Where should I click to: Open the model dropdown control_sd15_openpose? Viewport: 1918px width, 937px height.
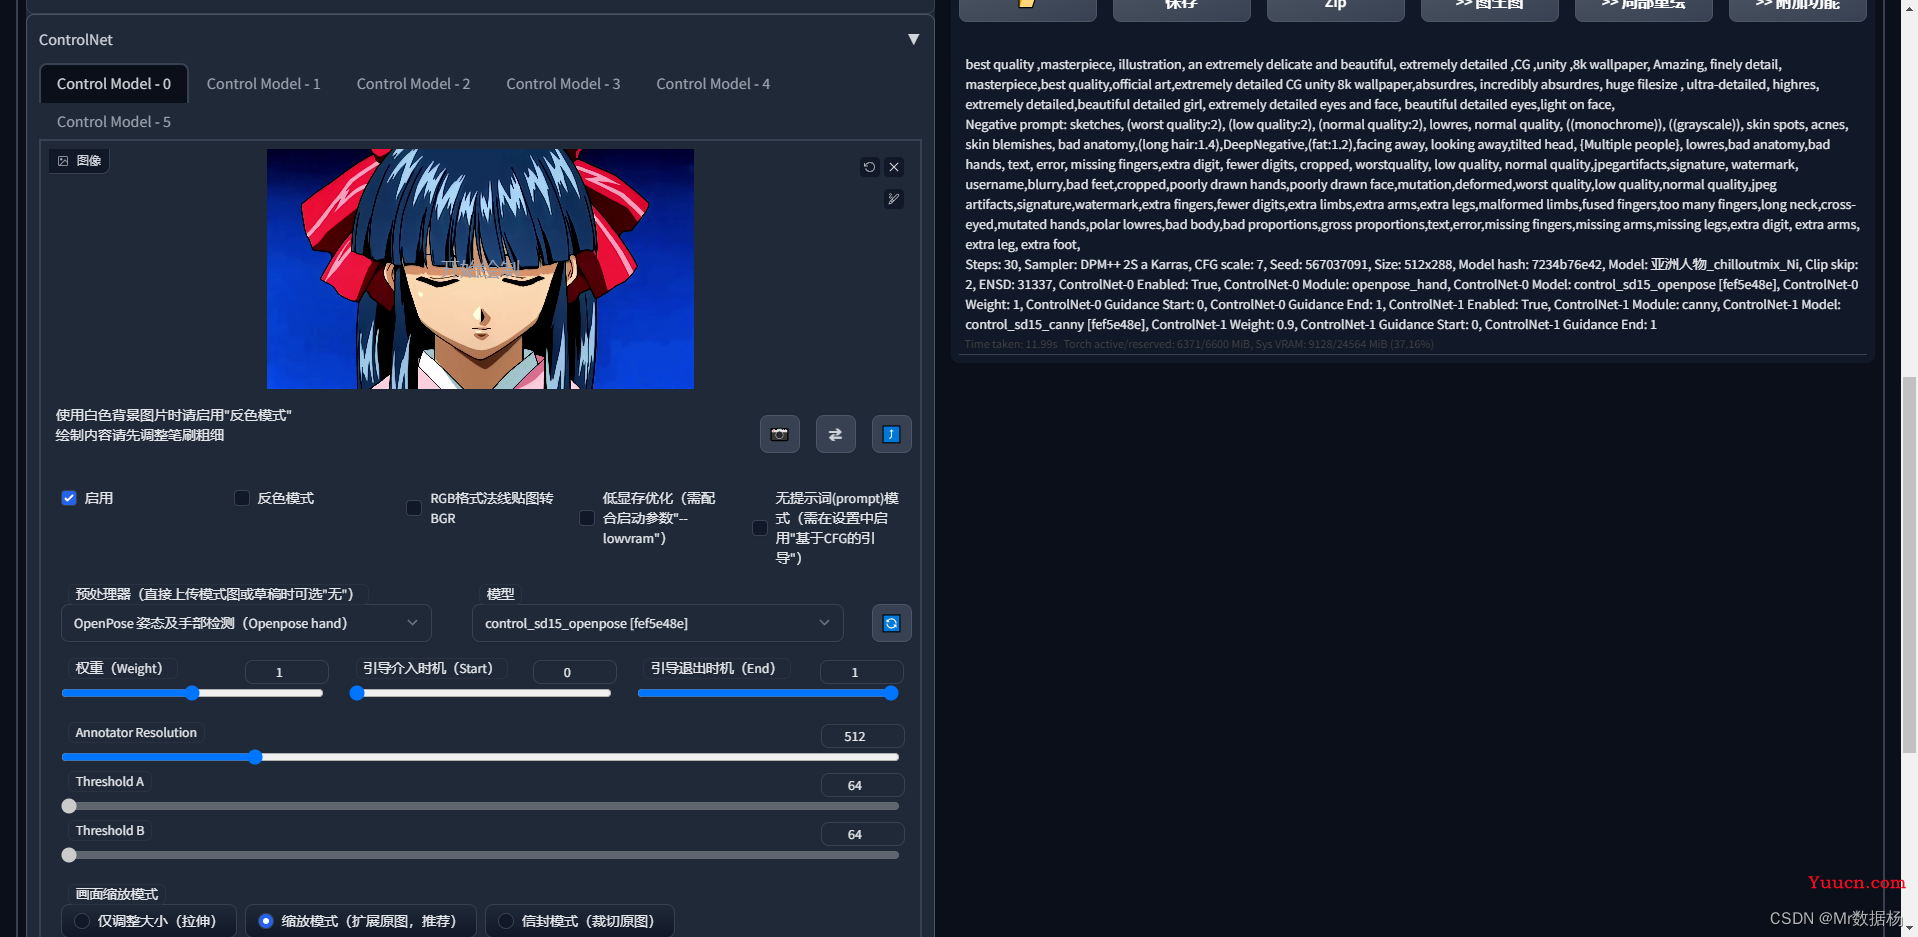tap(657, 623)
